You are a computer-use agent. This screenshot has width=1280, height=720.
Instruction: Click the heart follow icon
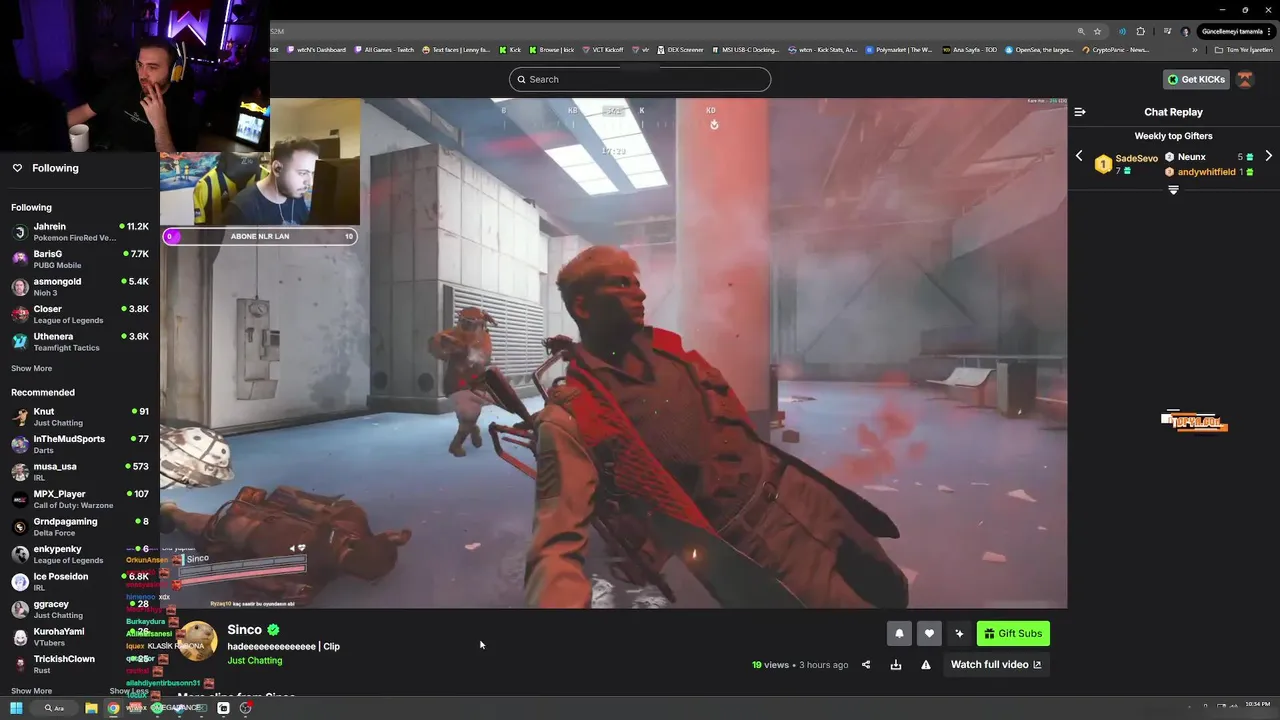click(929, 633)
